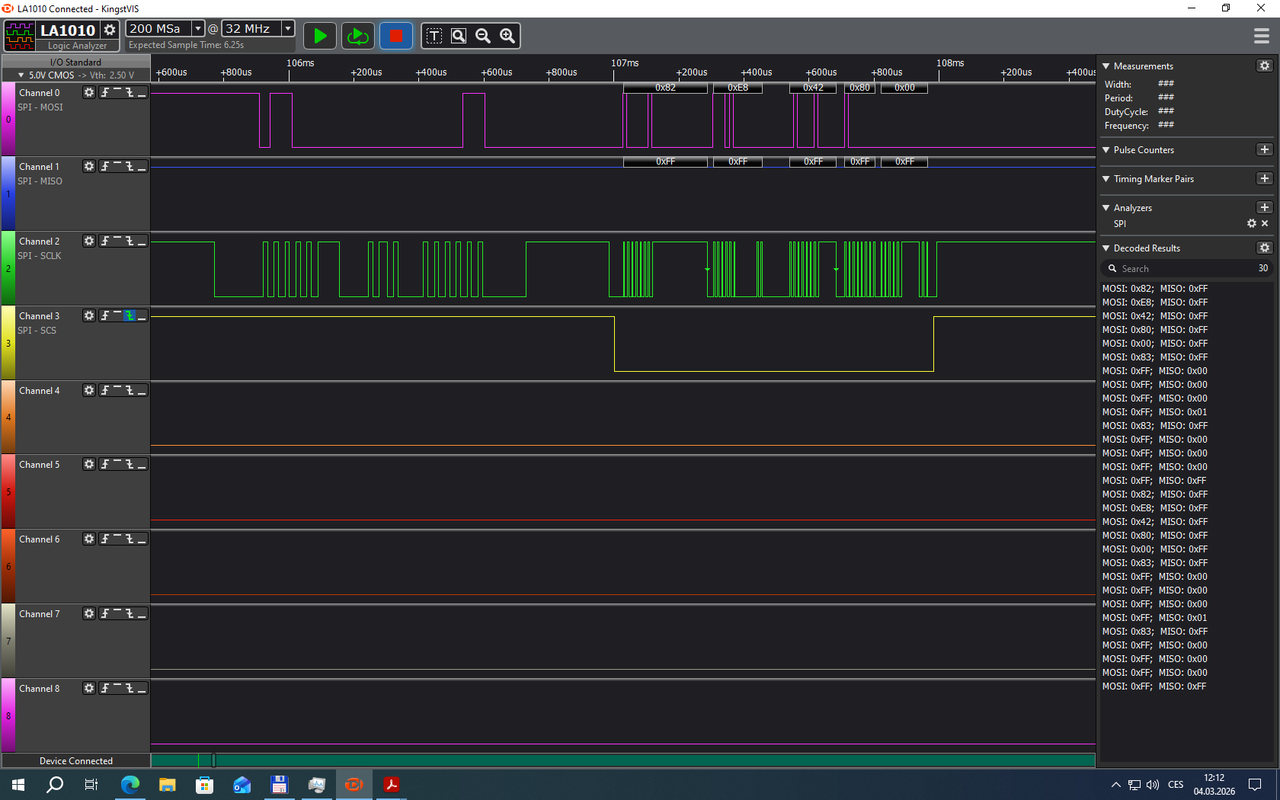Click the 0x42 decoded frame on MOSI
The width and height of the screenshot is (1280, 800).
813,88
